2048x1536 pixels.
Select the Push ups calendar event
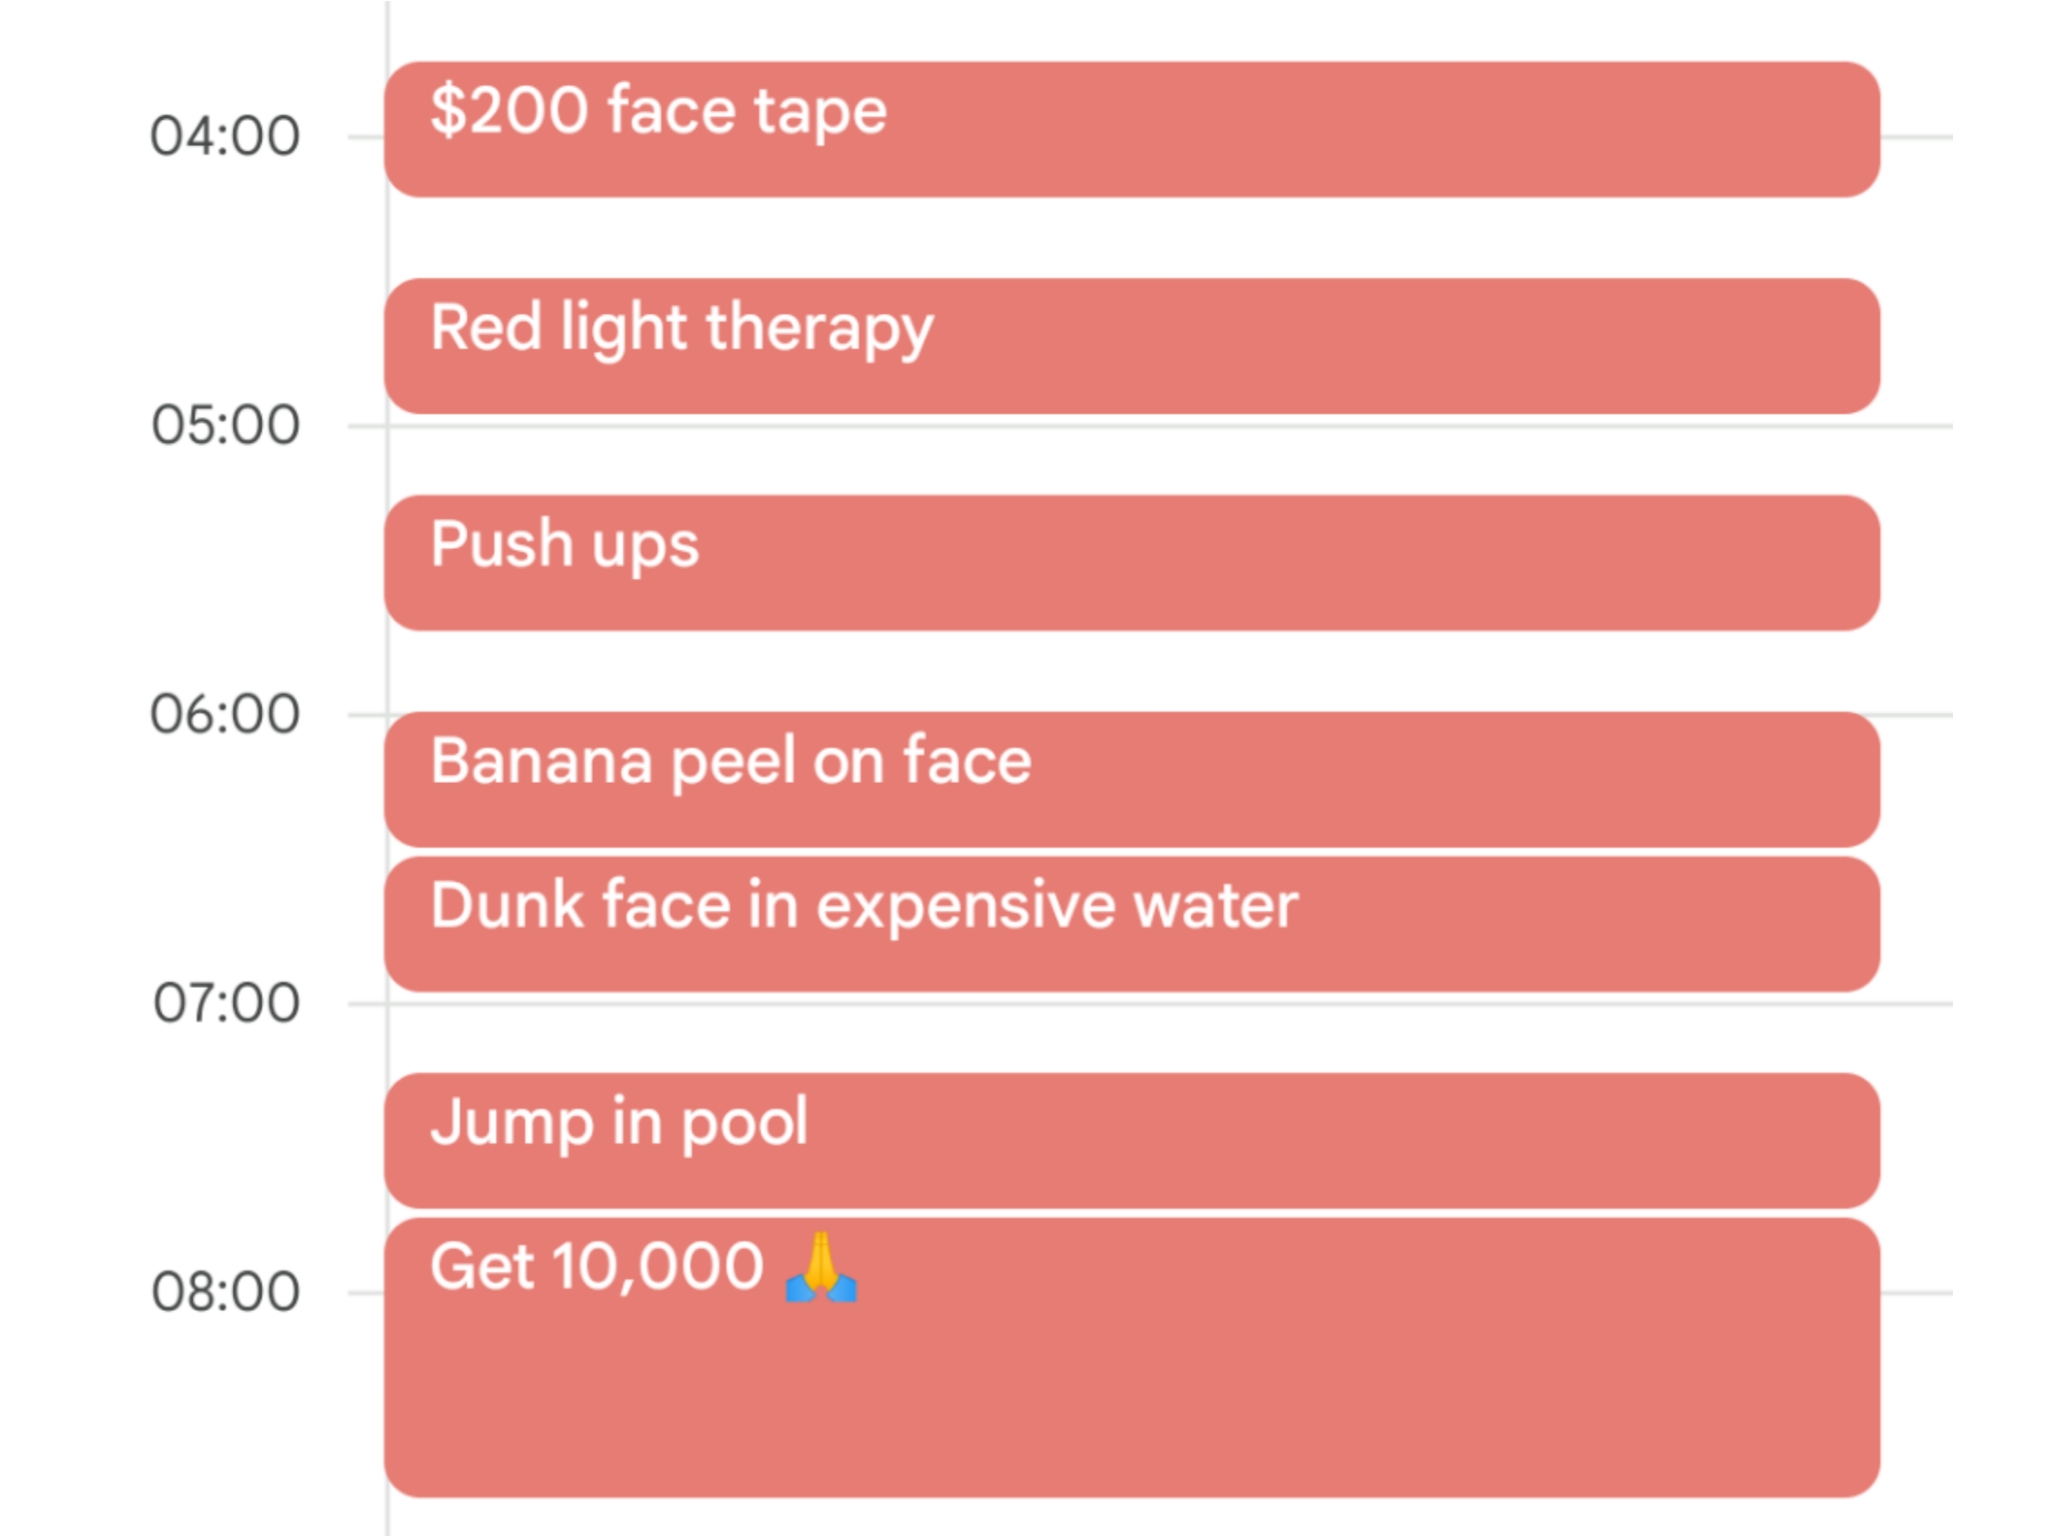pos(1132,563)
